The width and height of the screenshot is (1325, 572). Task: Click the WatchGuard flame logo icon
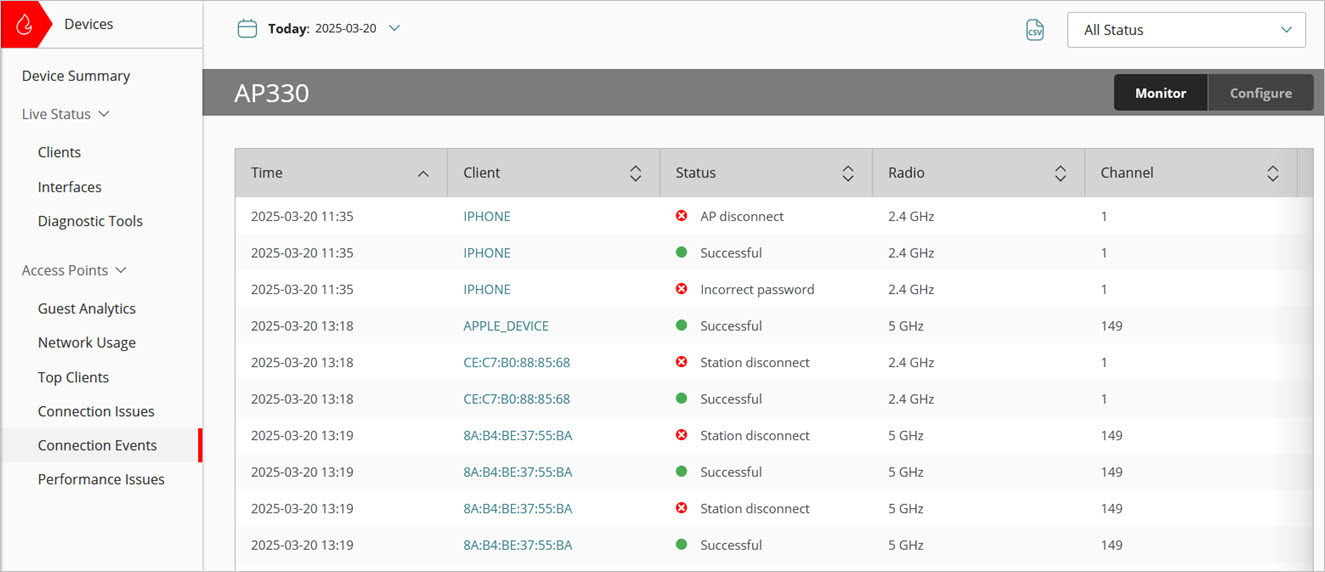24,25
